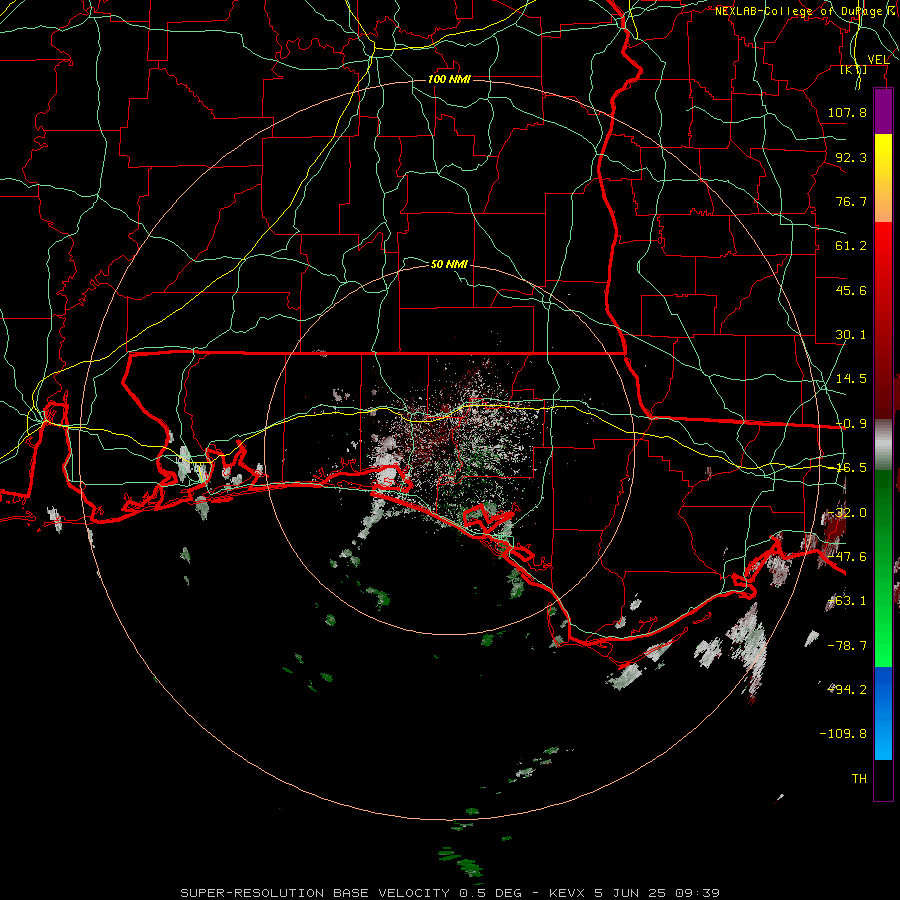
Task: Click the purple segment of color bar
Action: (883, 112)
